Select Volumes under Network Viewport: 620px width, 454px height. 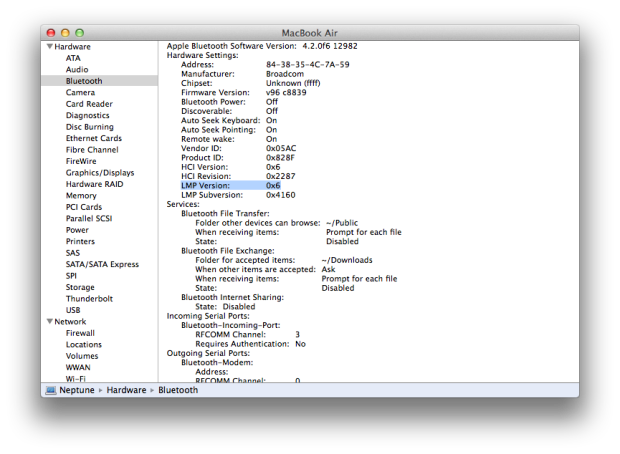tap(82, 356)
